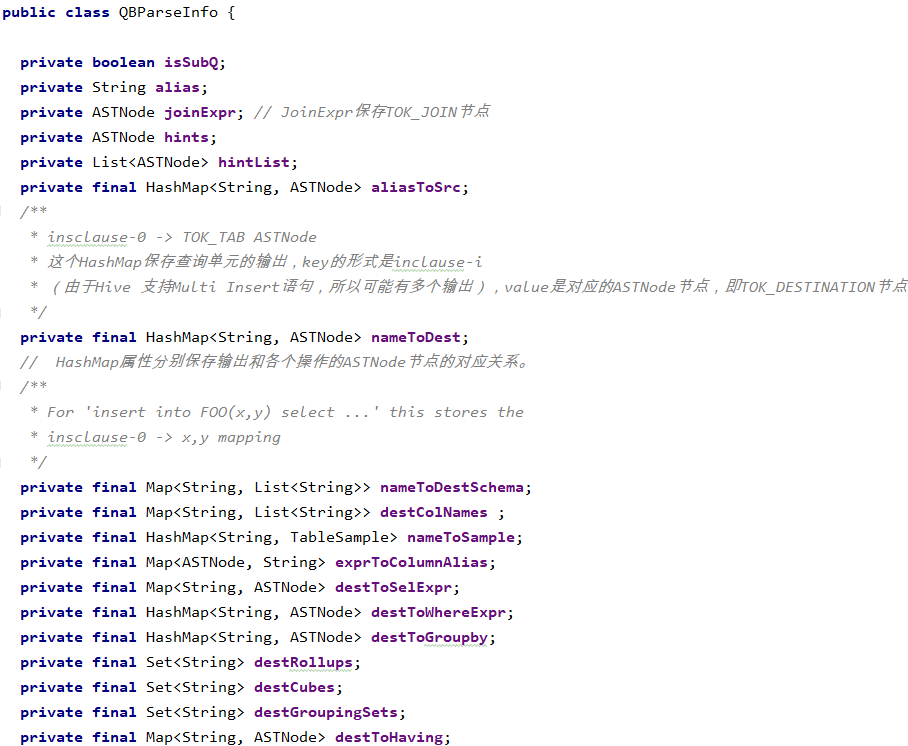Viewport: 908px width, 746px height.
Task: Select the field isSubQ
Action: (x=191, y=63)
